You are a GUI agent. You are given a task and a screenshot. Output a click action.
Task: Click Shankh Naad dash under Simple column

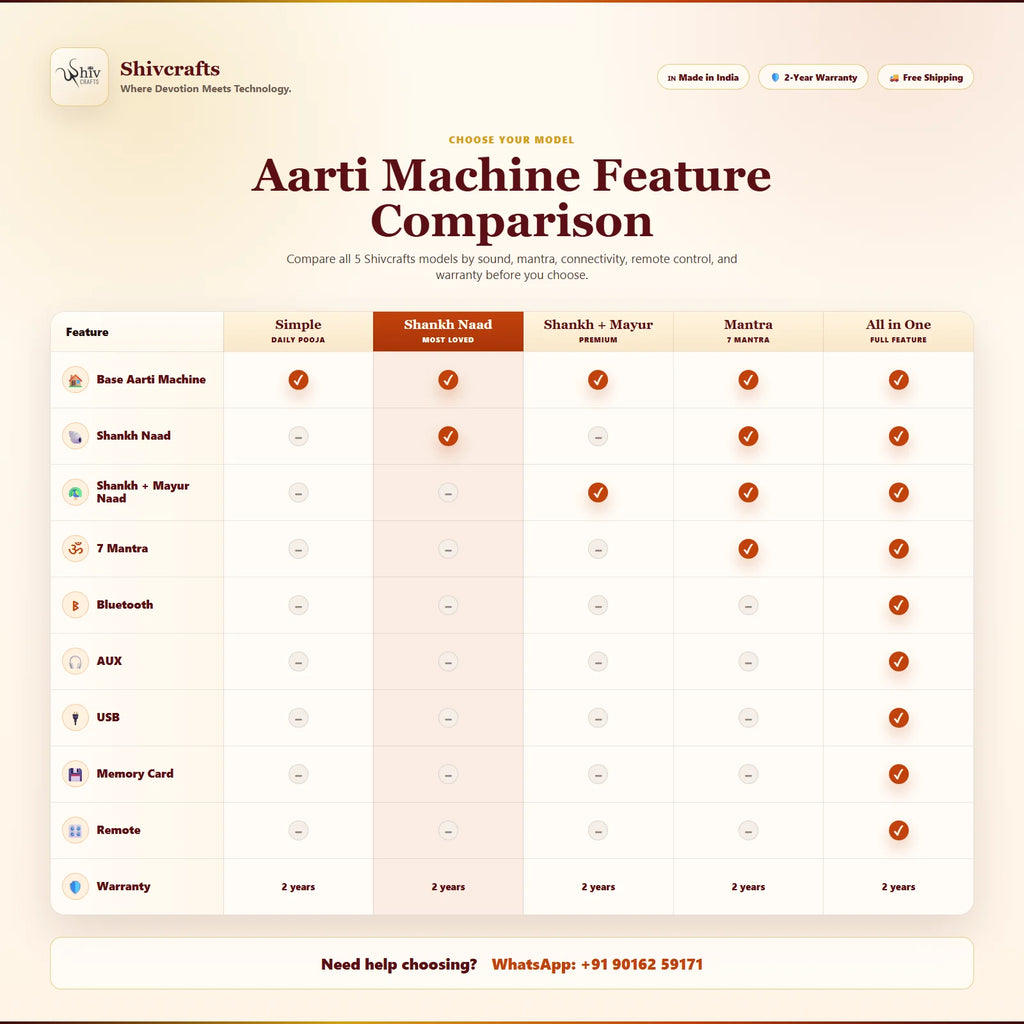click(x=298, y=436)
